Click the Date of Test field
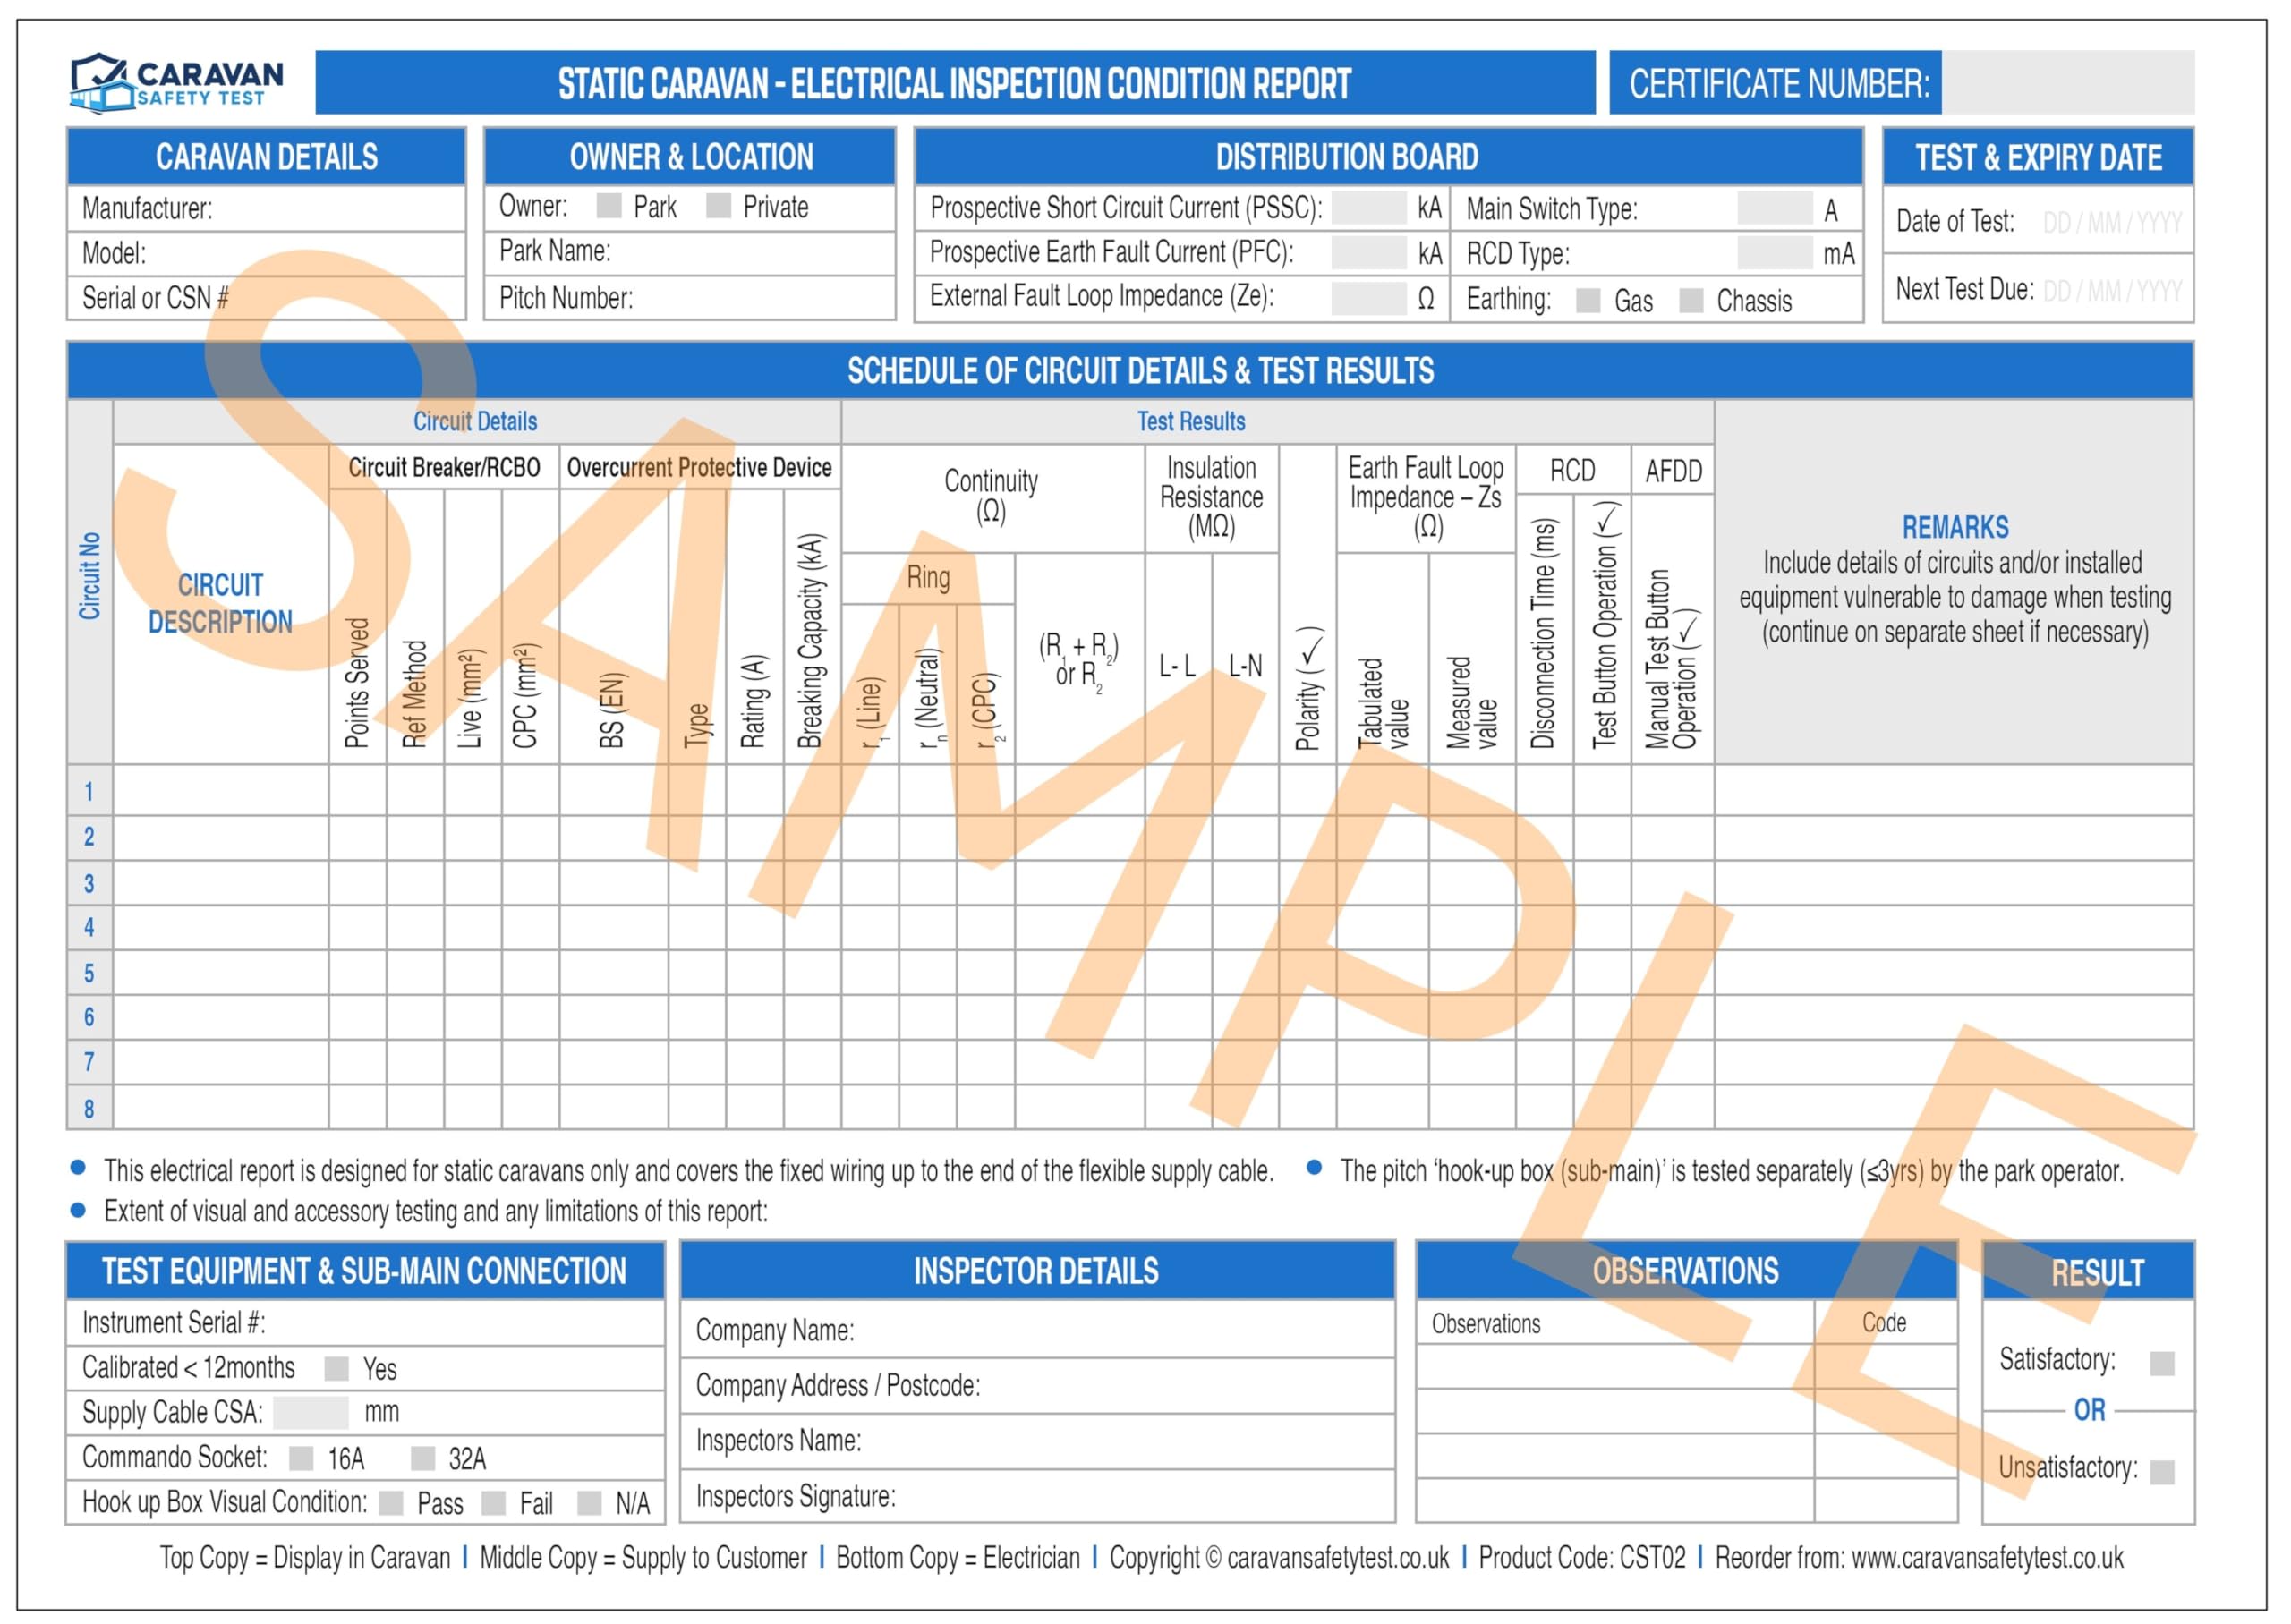 coord(2111,222)
